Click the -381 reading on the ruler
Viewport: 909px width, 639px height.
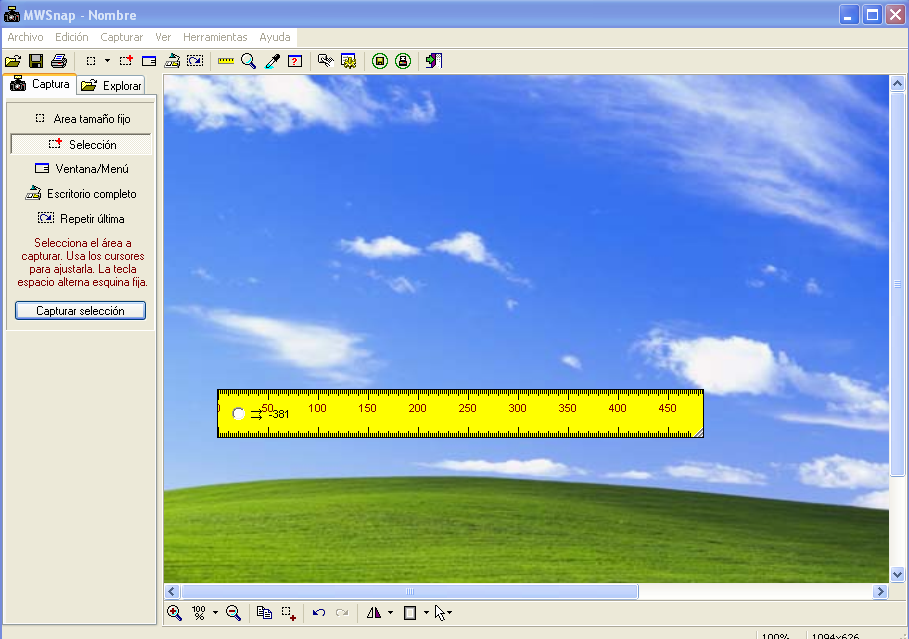tap(279, 414)
